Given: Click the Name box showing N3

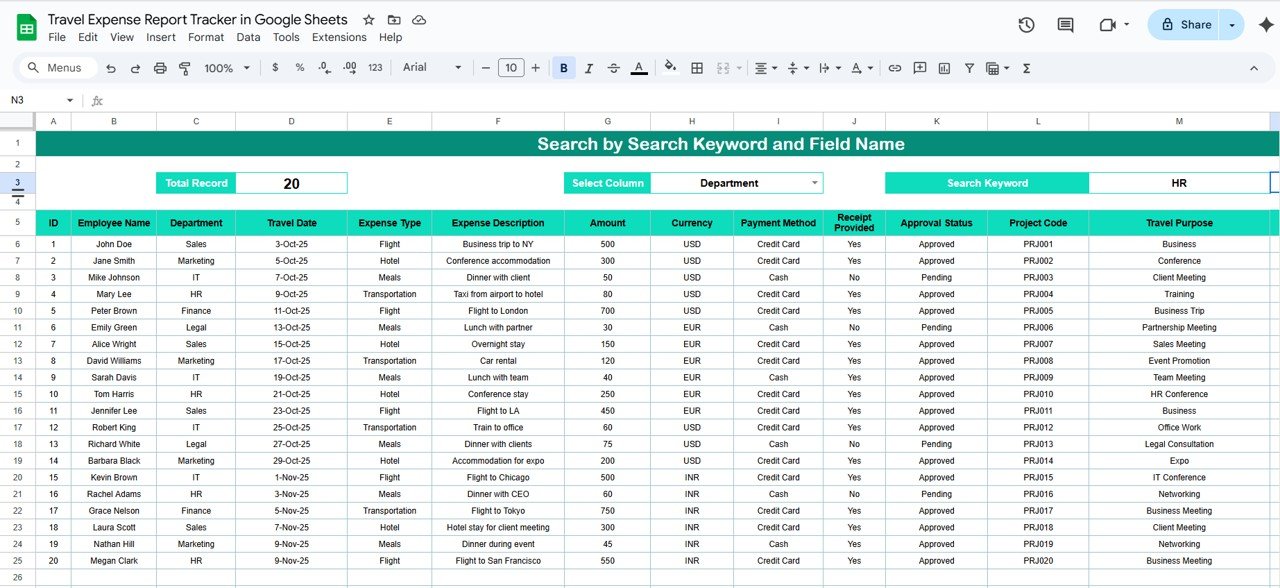Looking at the screenshot, I should 42,100.
